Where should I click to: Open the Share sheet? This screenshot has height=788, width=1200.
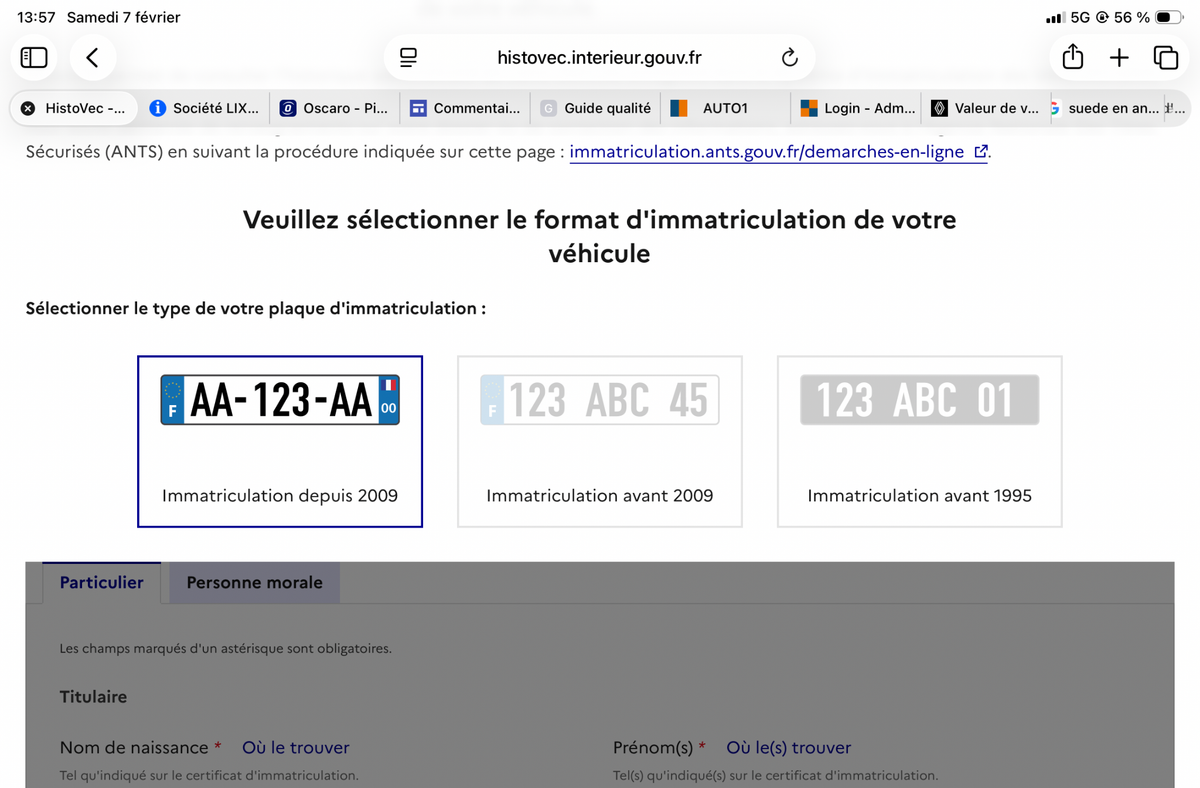pos(1071,57)
